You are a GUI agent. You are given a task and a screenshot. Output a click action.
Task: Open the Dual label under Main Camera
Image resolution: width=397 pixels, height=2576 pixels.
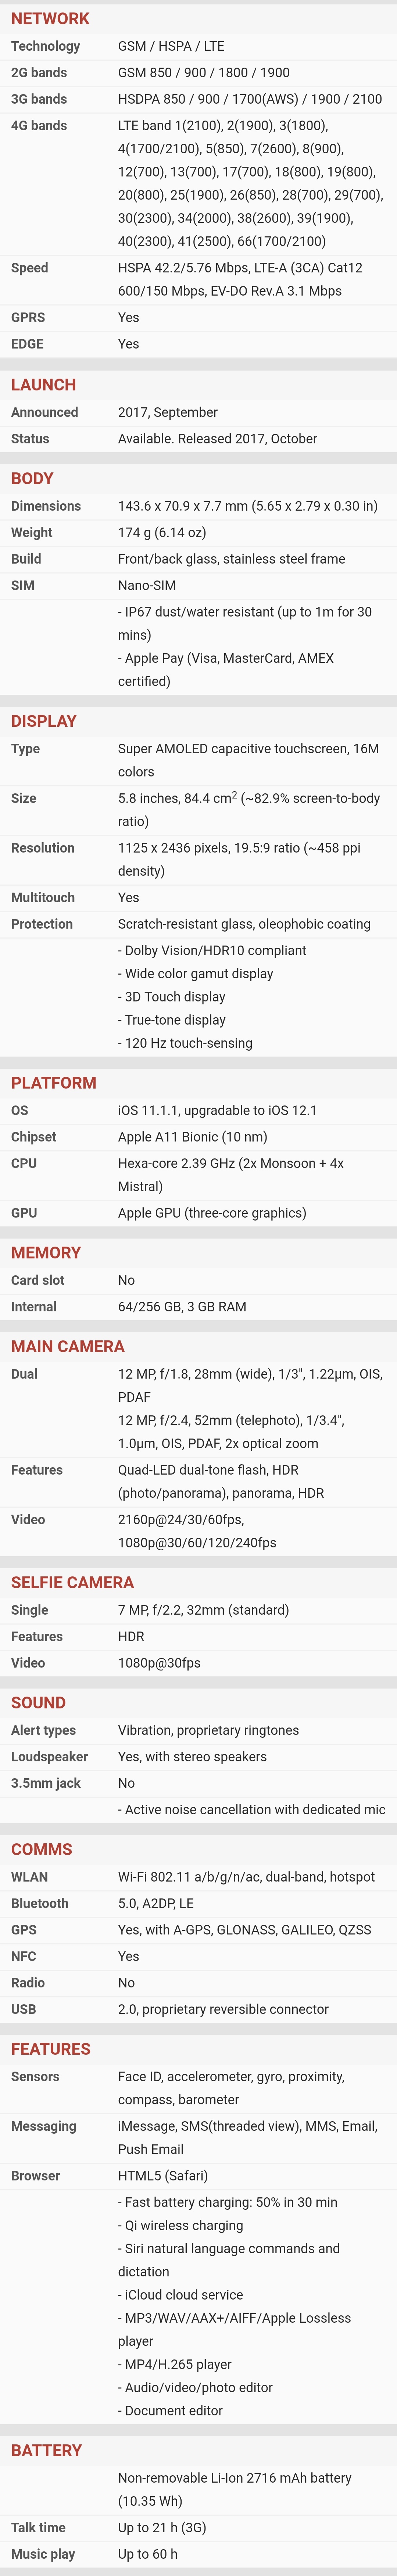pyautogui.click(x=24, y=1374)
